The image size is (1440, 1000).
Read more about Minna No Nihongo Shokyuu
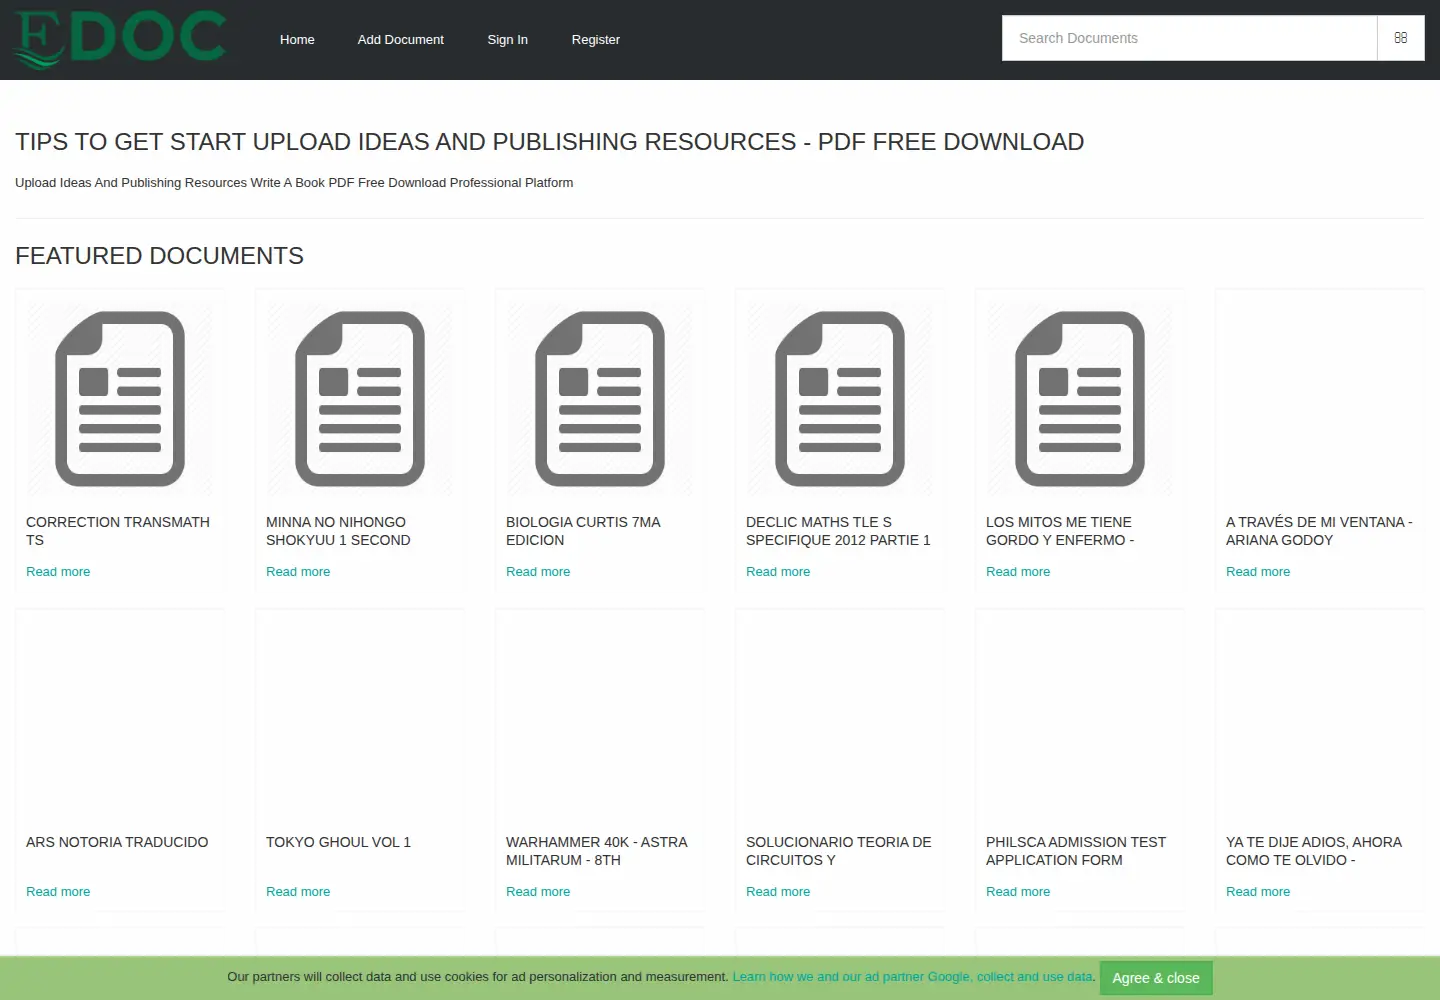point(298,572)
